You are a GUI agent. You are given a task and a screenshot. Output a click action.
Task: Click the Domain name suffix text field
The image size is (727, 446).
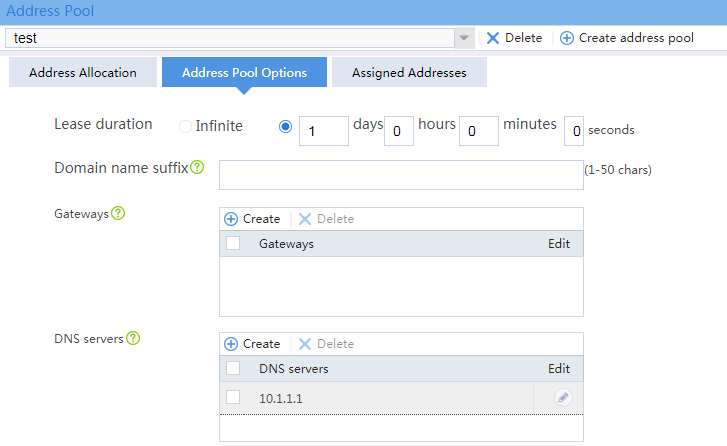(401, 175)
